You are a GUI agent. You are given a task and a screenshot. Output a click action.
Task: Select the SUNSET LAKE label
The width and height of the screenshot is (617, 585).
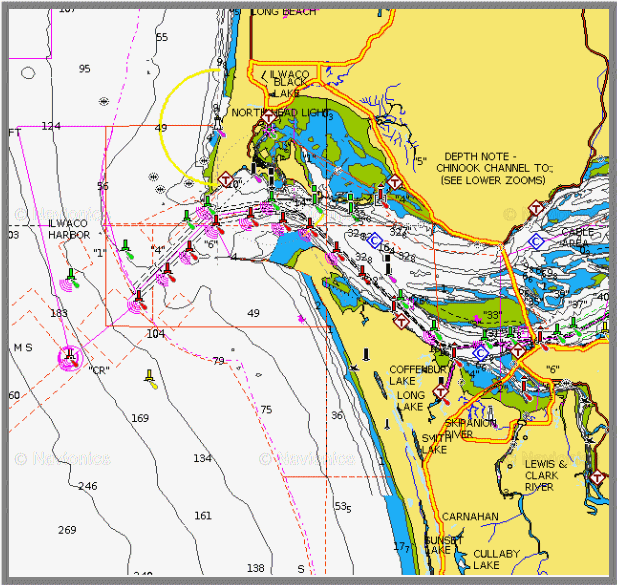(x=444, y=545)
